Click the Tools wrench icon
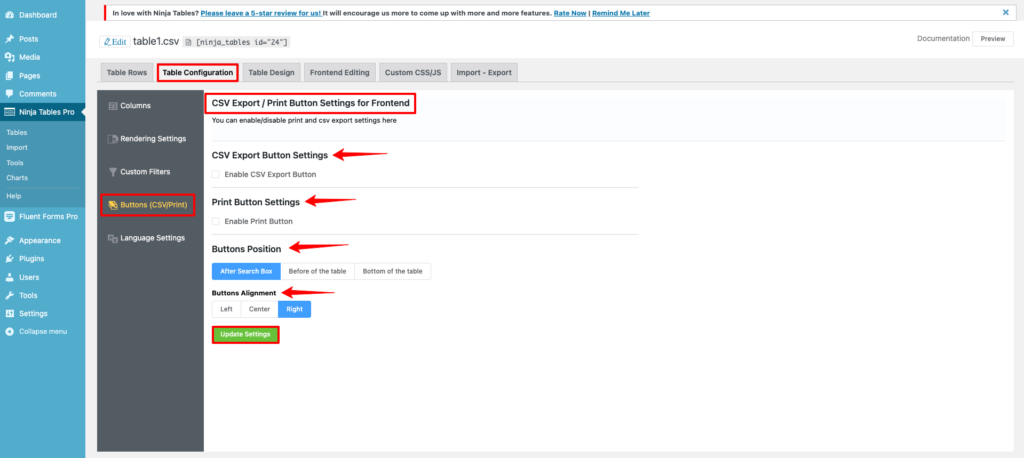The height and width of the screenshot is (458, 1024). pyautogui.click(x=10, y=295)
